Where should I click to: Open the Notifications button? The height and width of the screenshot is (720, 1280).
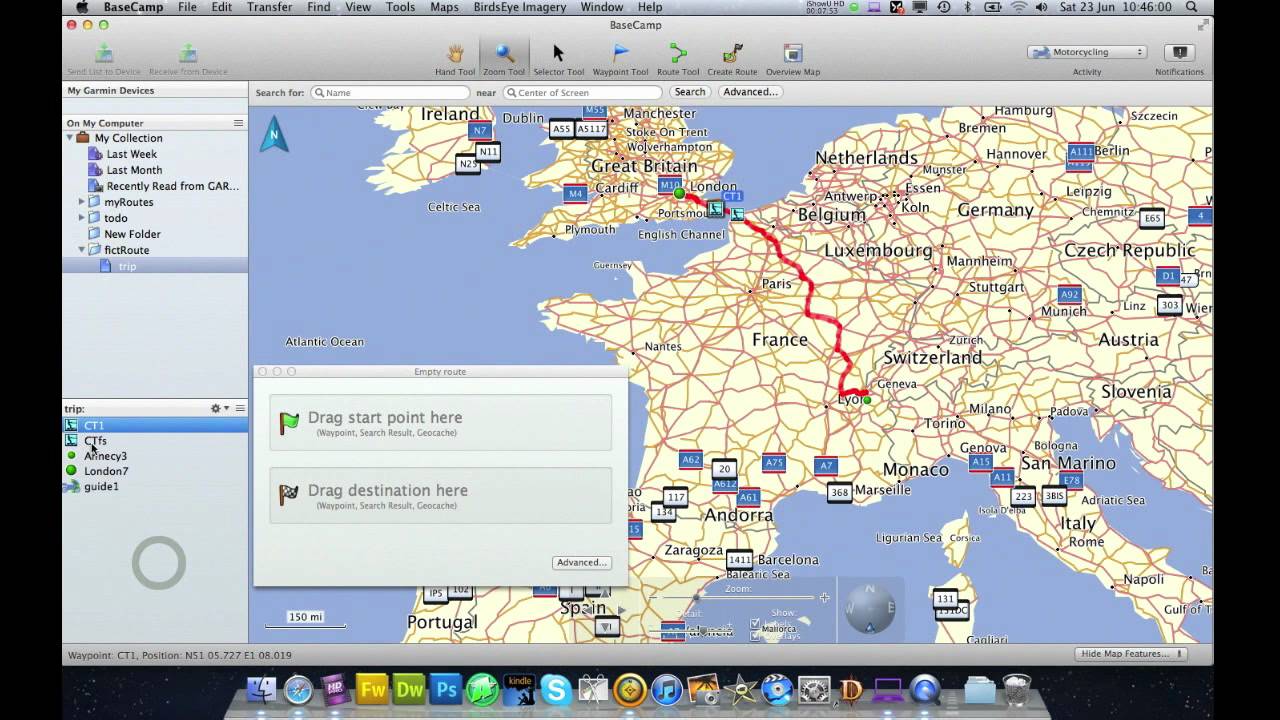[x=1180, y=52]
